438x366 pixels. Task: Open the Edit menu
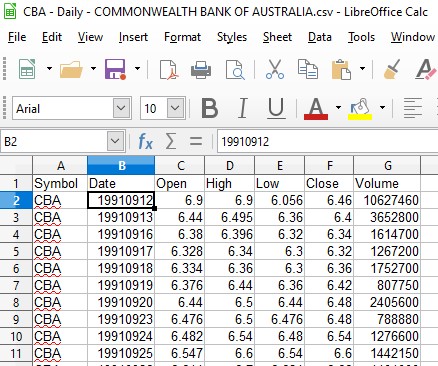point(52,37)
